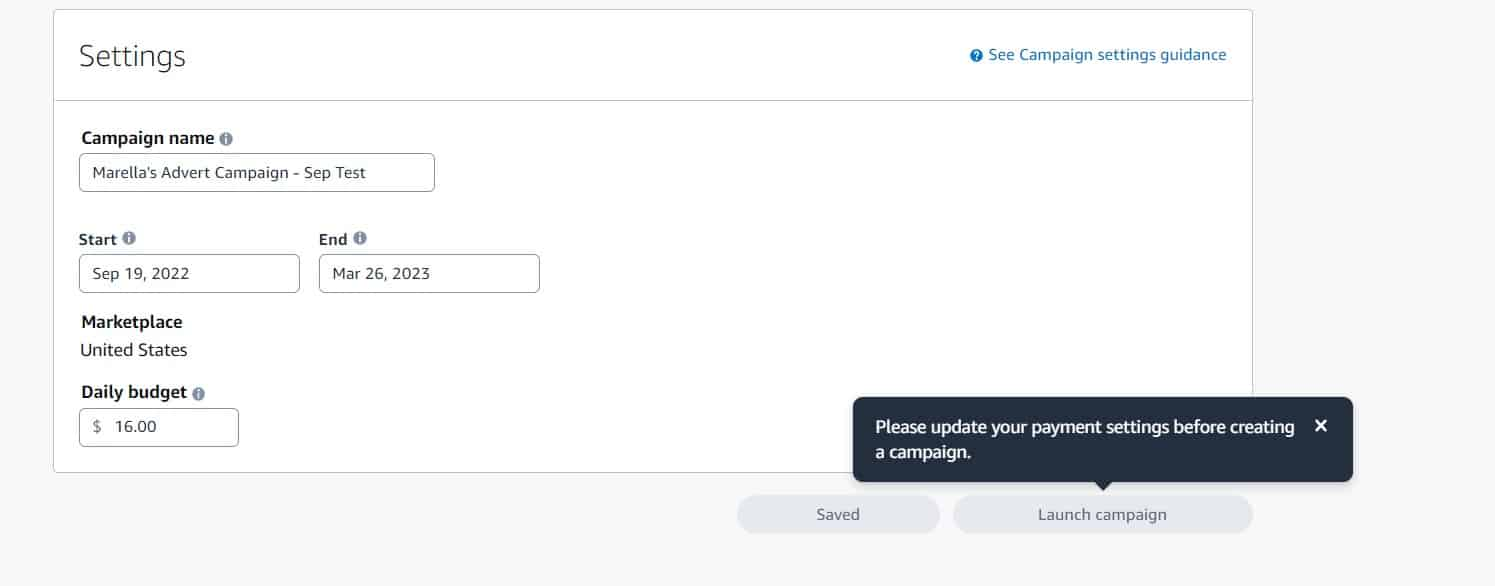Focus the Daily budget amount field
1495x586 pixels.
159,427
